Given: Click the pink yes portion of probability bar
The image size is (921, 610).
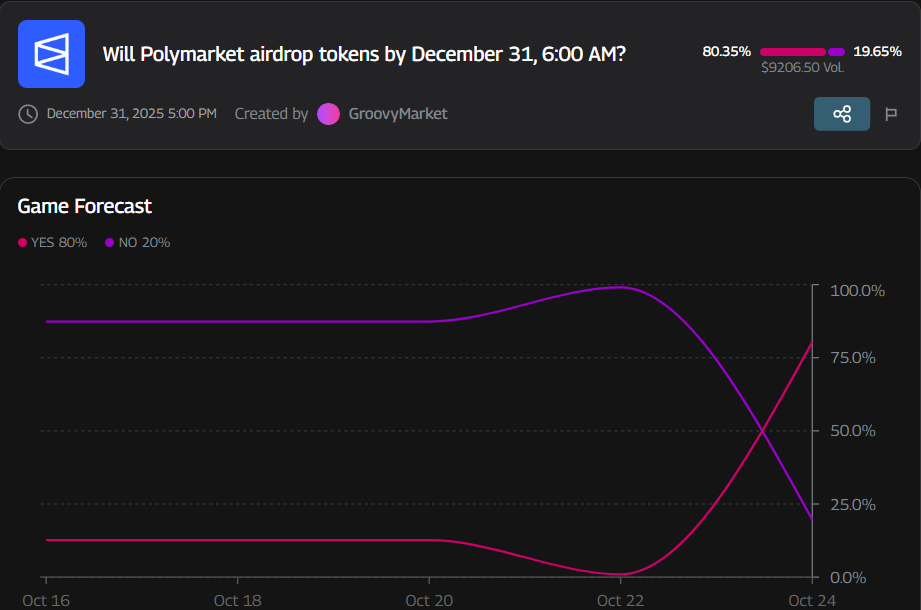Looking at the screenshot, I should [x=792, y=52].
